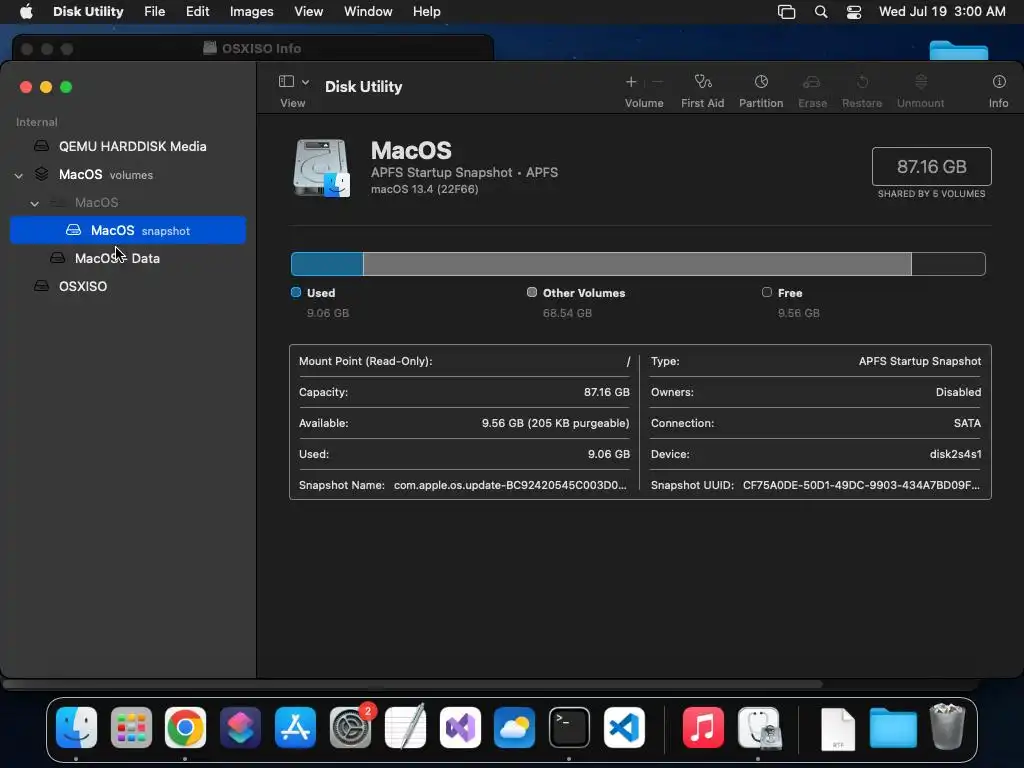Image resolution: width=1024 pixels, height=768 pixels.
Task: Click the minus remove-volume icon
Action: [x=658, y=82]
